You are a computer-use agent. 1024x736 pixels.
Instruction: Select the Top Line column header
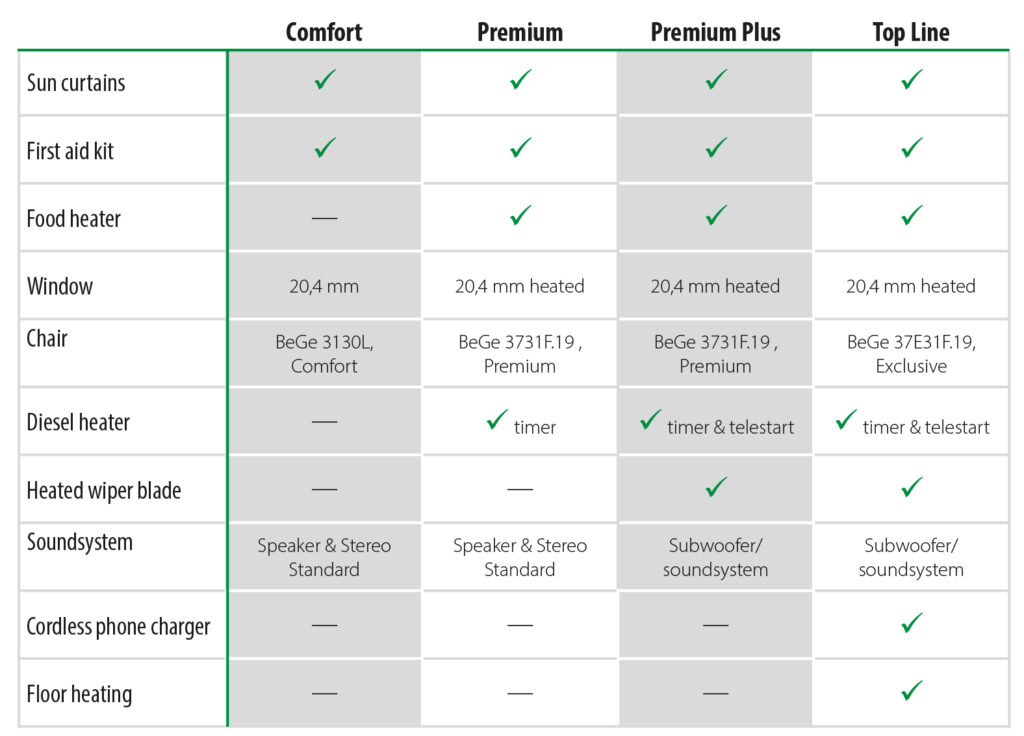(911, 32)
